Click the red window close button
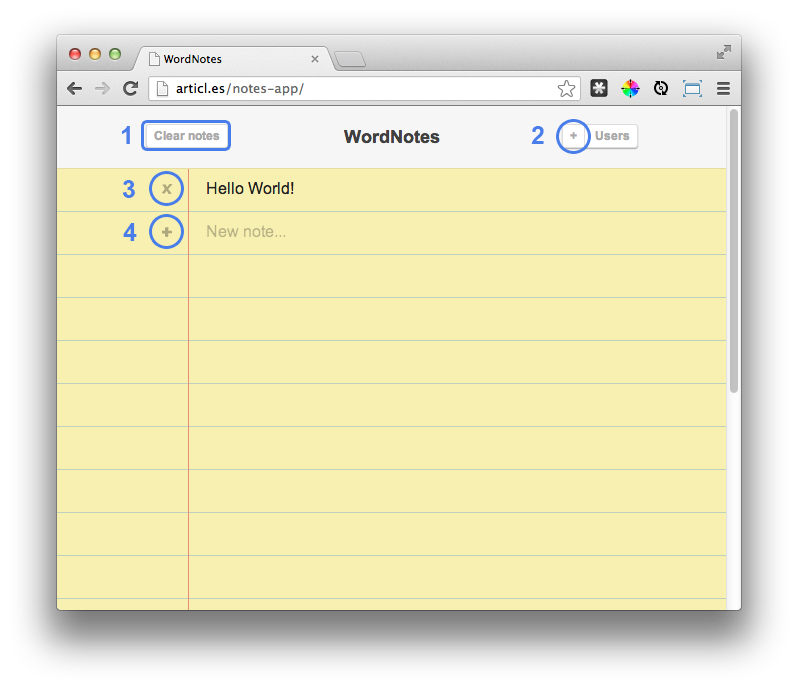Screen dimensions: 798x689 75,54
